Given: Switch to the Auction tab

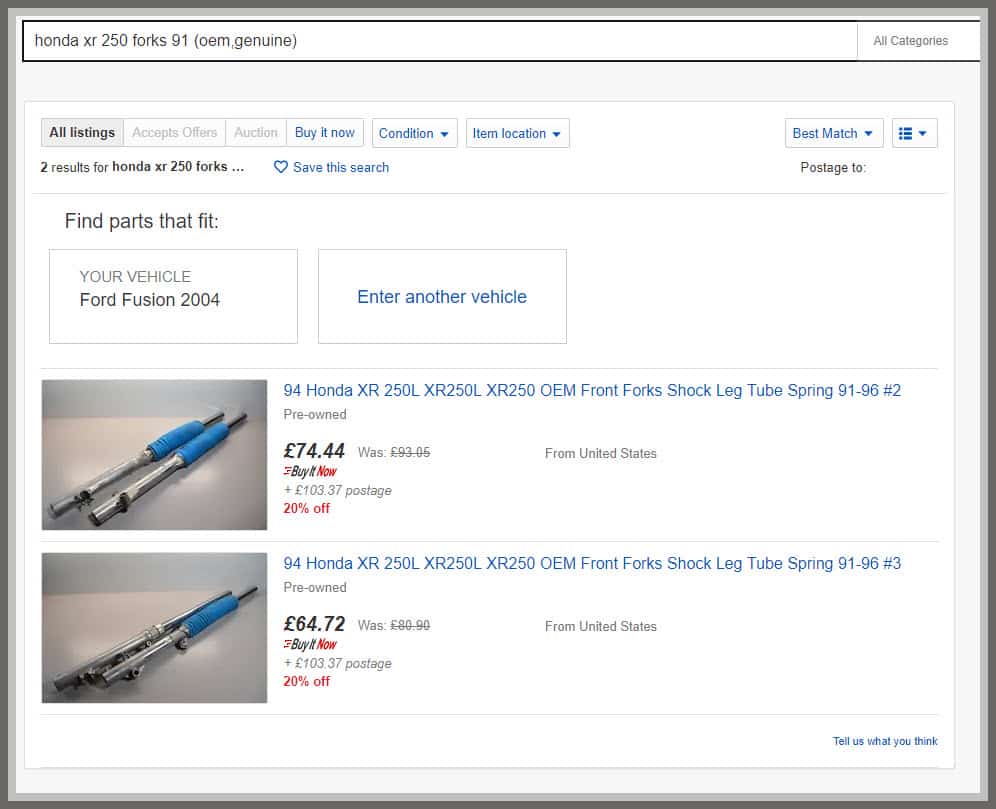Looking at the screenshot, I should 255,133.
